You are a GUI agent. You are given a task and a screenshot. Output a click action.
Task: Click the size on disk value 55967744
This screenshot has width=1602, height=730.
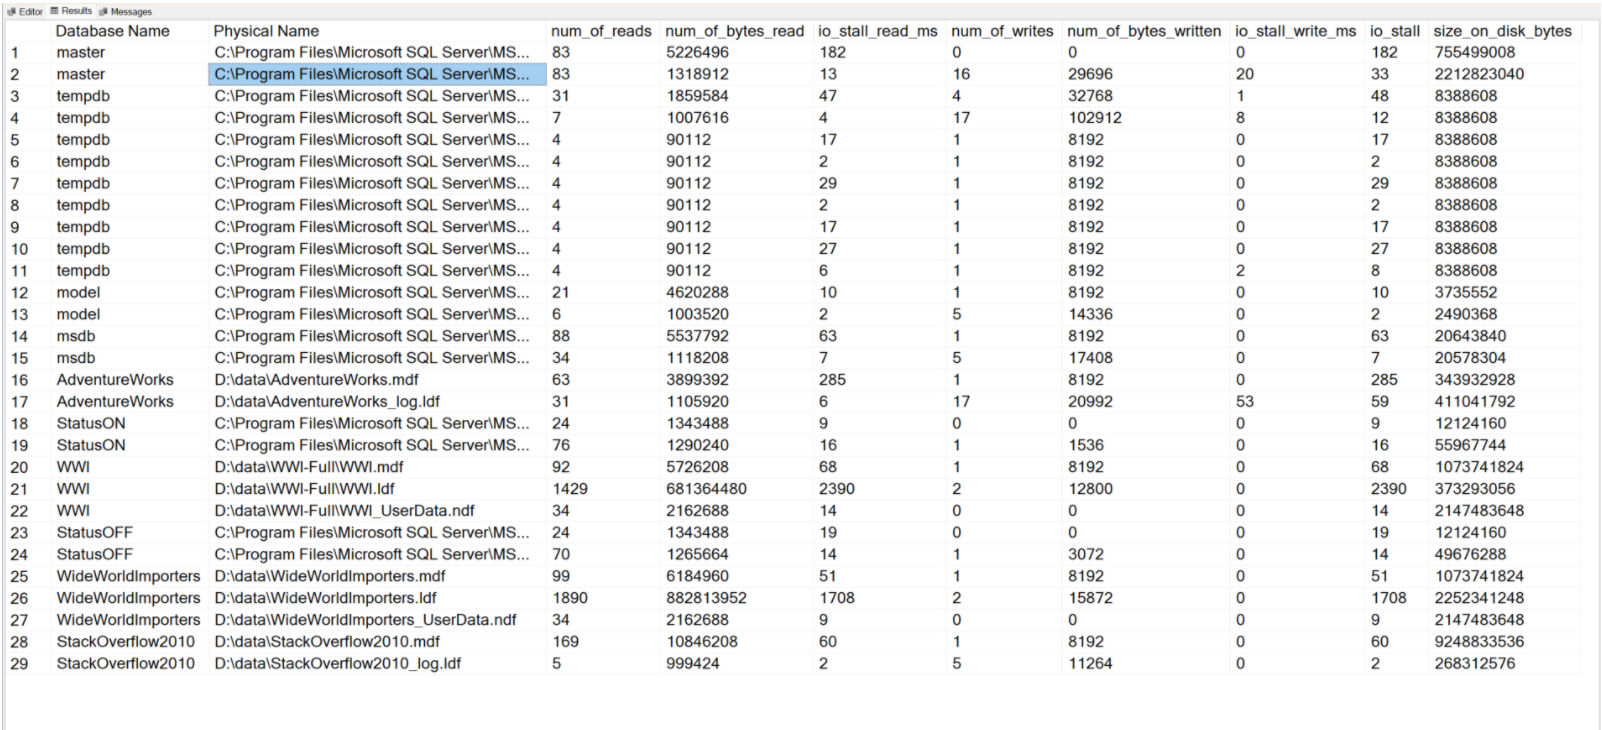[1471, 446]
